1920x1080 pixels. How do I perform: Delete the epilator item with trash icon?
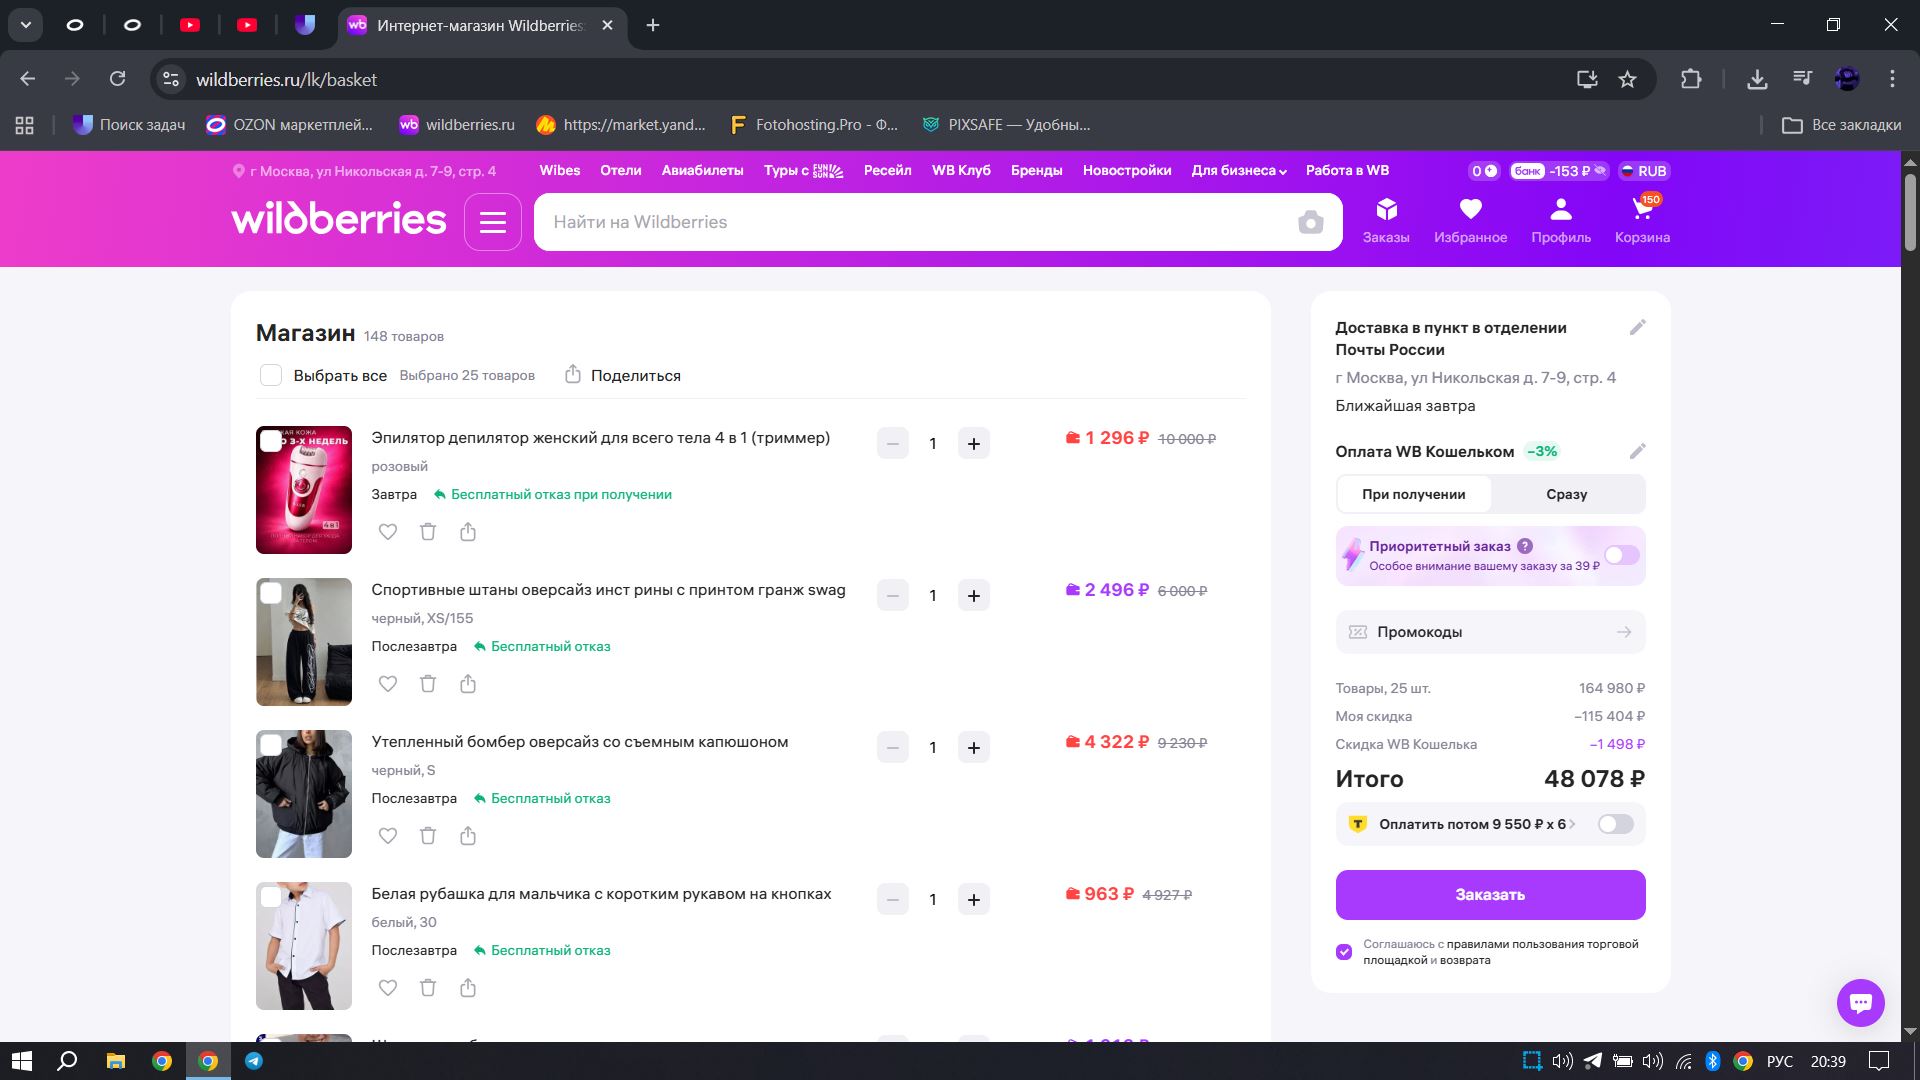(428, 532)
